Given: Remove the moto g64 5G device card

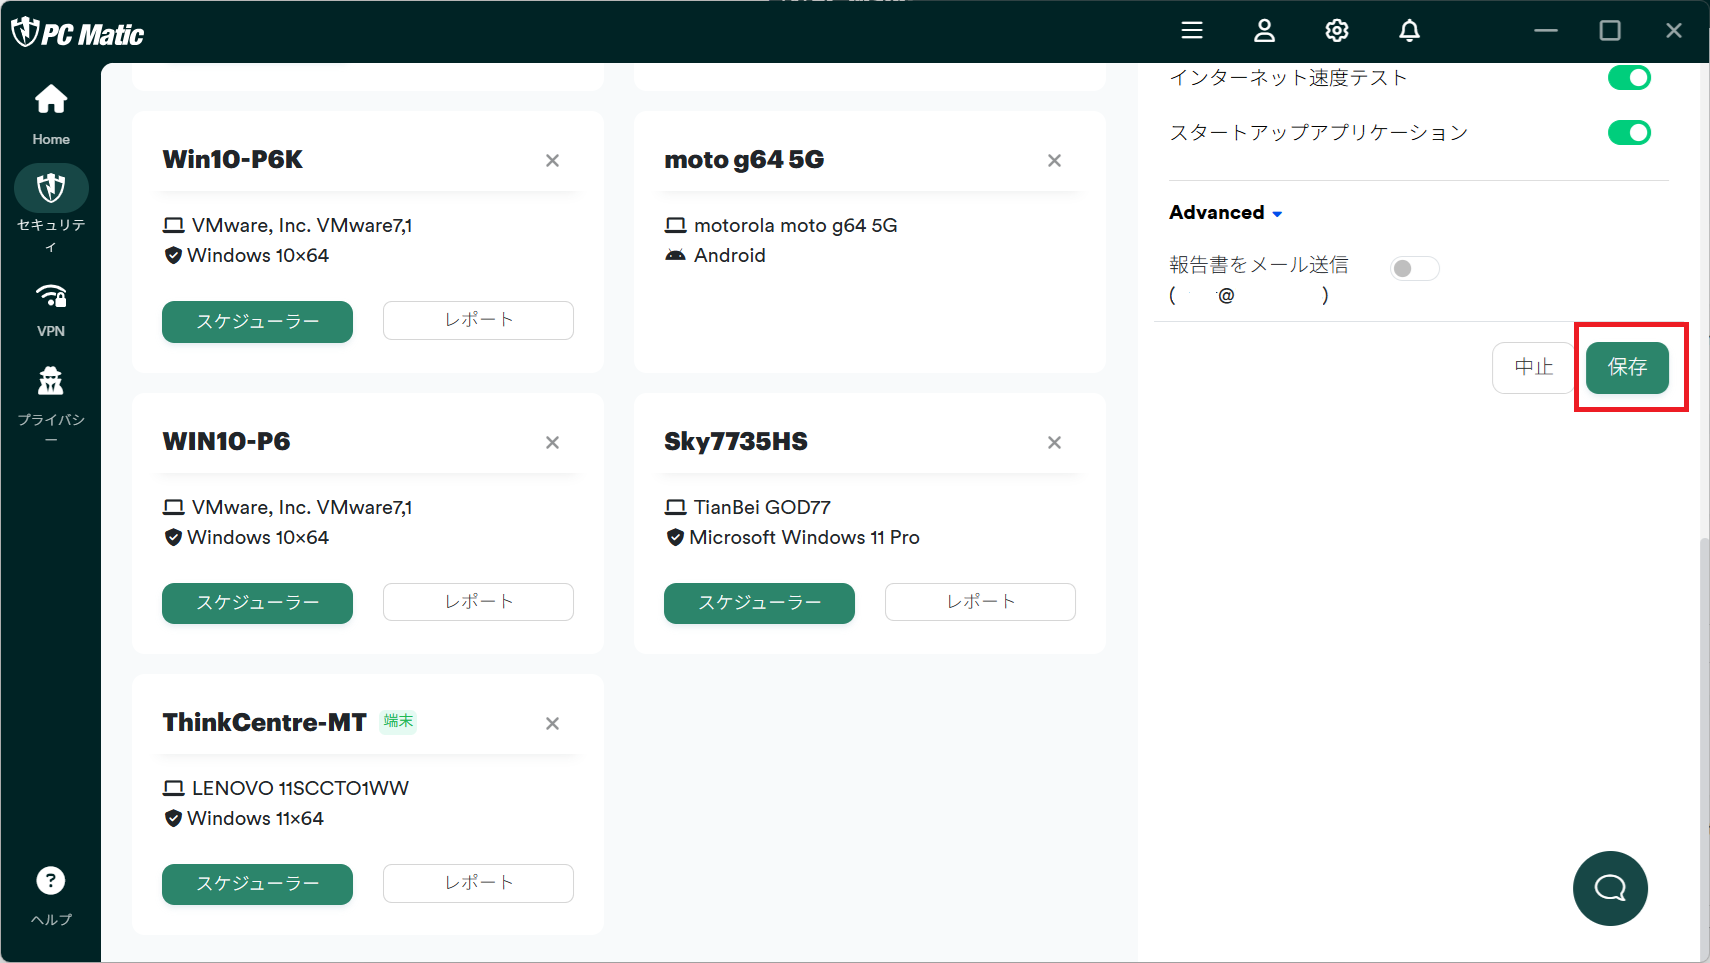Looking at the screenshot, I should tap(1054, 160).
